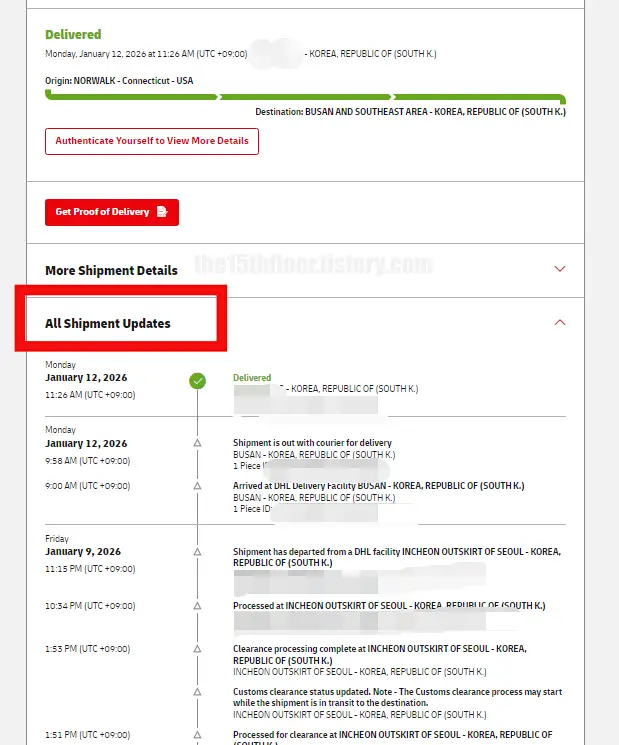Click the Friday weekday label
Image resolution: width=619 pixels, height=745 pixels.
(57, 539)
